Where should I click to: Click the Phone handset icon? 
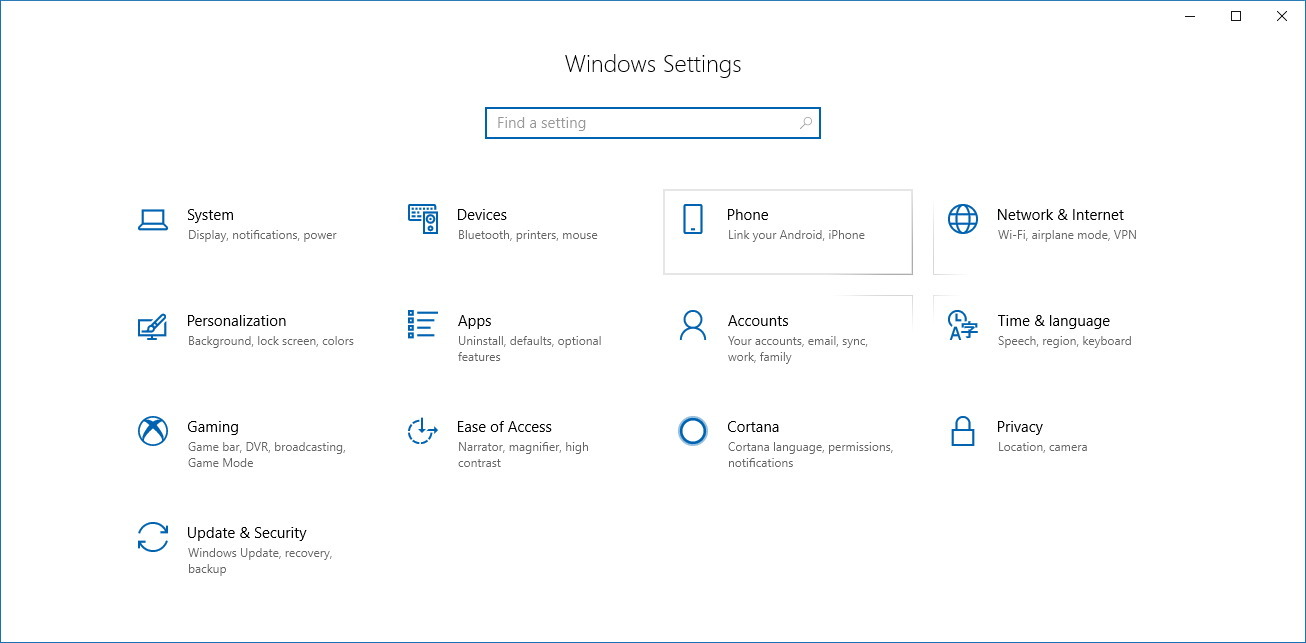692,219
